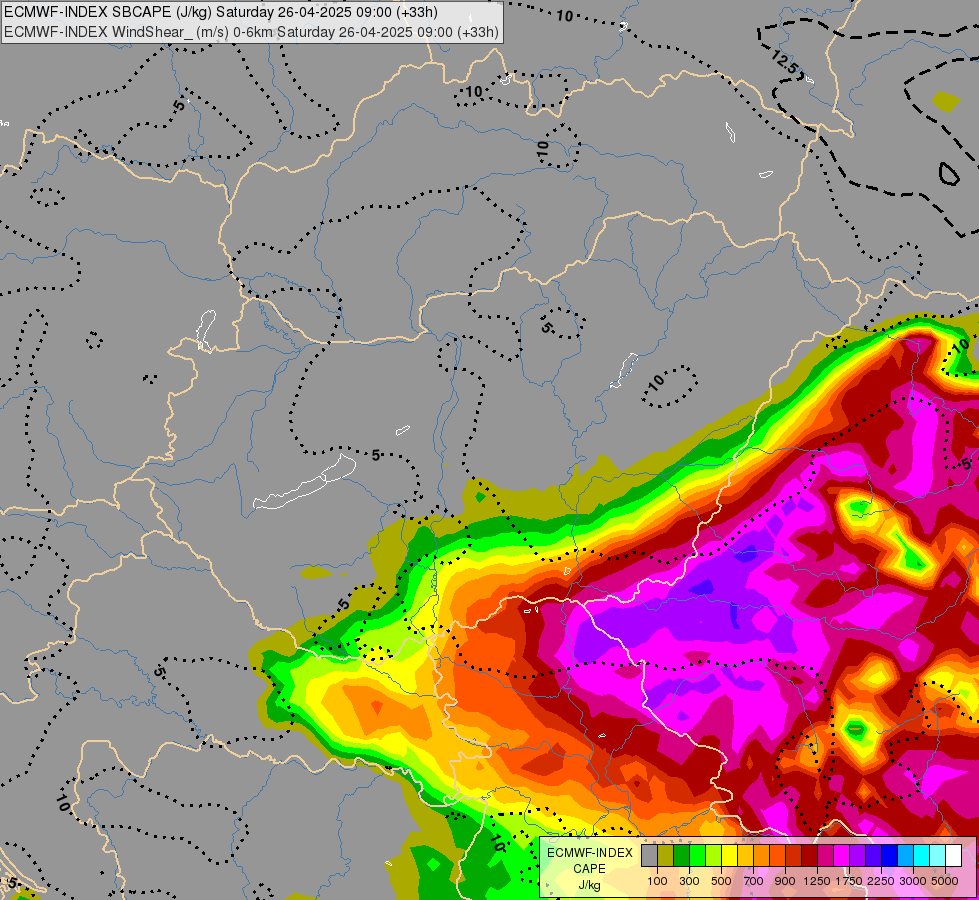Click the legend label 300
979x900 pixels.
(x=689, y=881)
